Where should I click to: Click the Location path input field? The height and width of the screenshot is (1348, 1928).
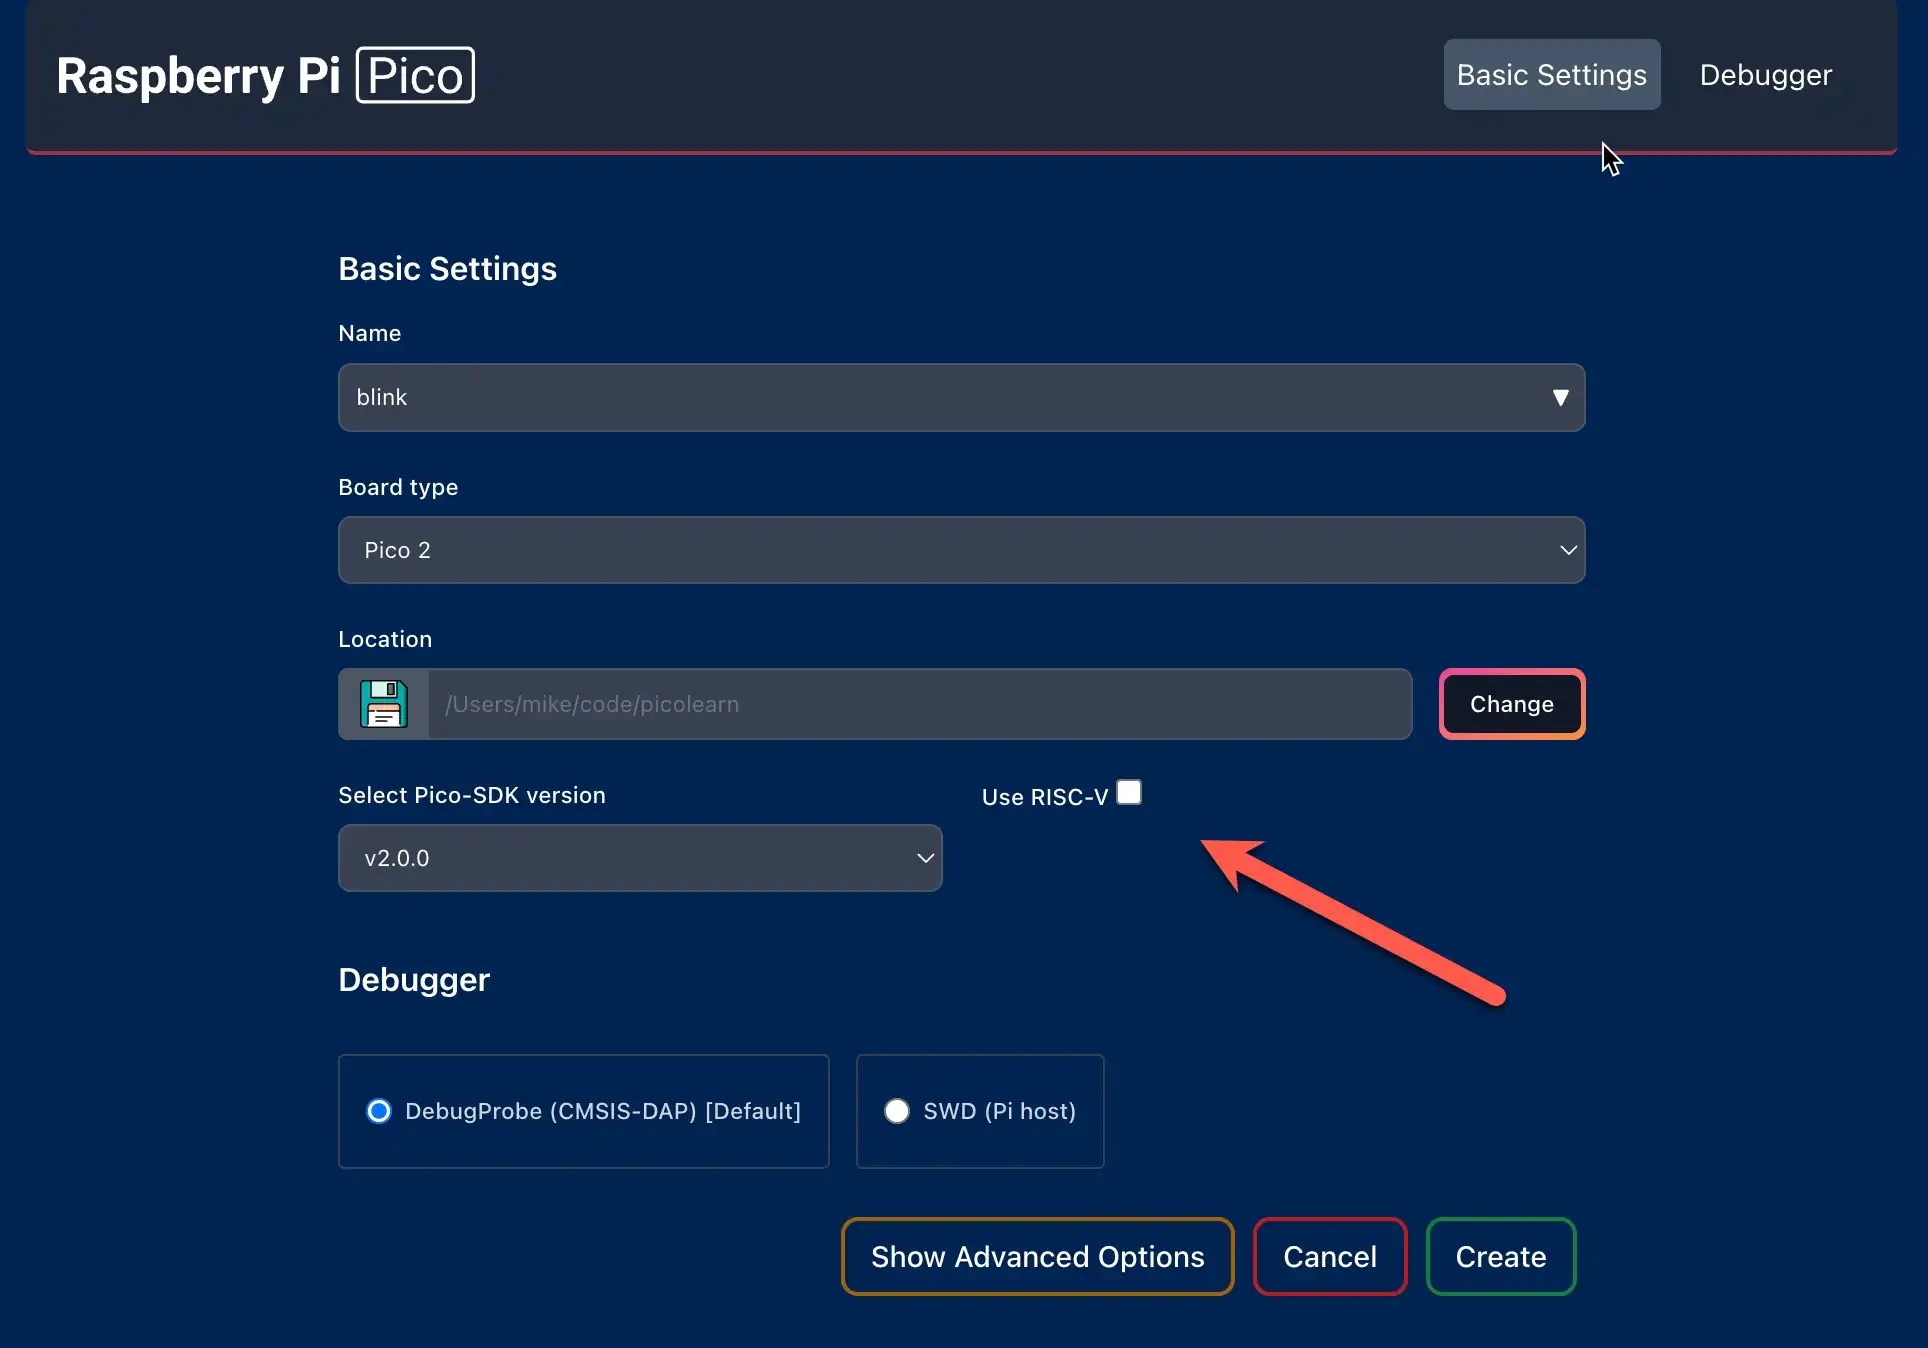tap(918, 704)
